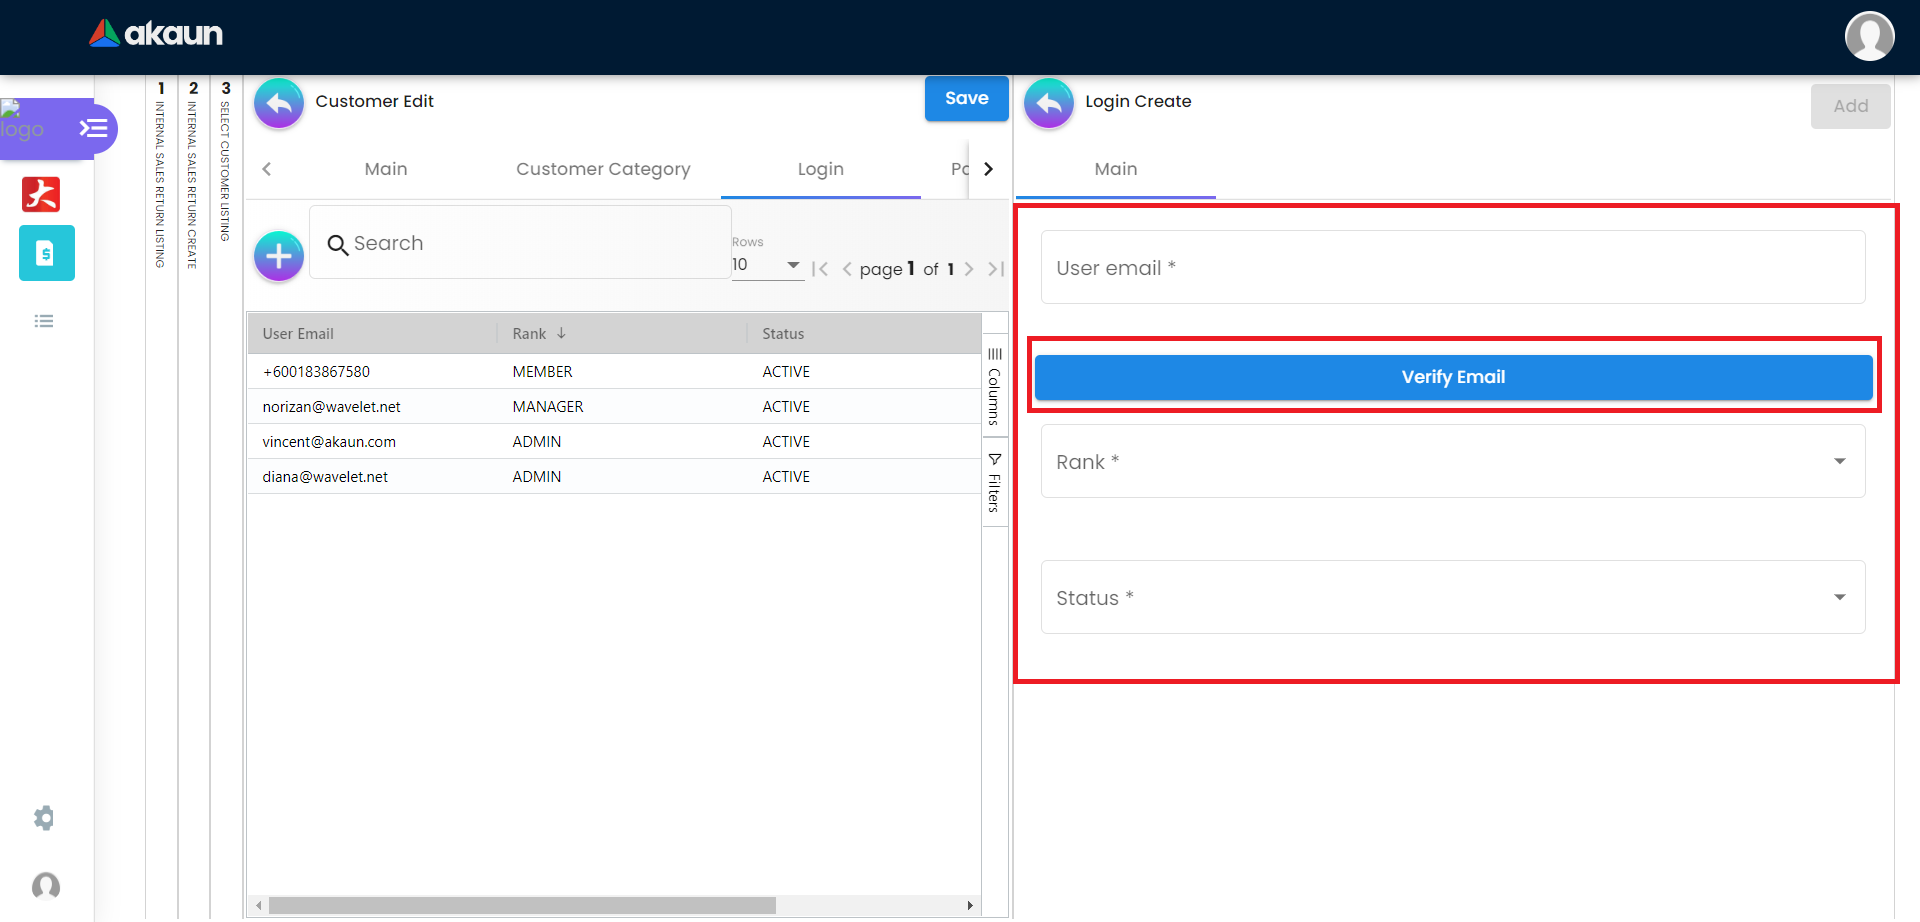
Task: Click the user profile avatar at top right
Action: 1869,36
